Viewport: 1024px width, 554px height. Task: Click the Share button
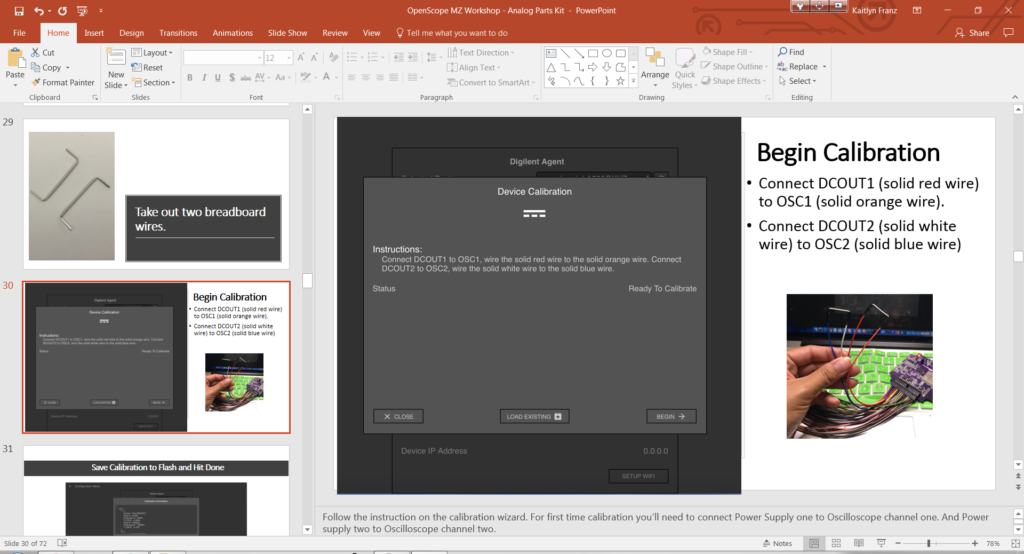pyautogui.click(x=972, y=33)
